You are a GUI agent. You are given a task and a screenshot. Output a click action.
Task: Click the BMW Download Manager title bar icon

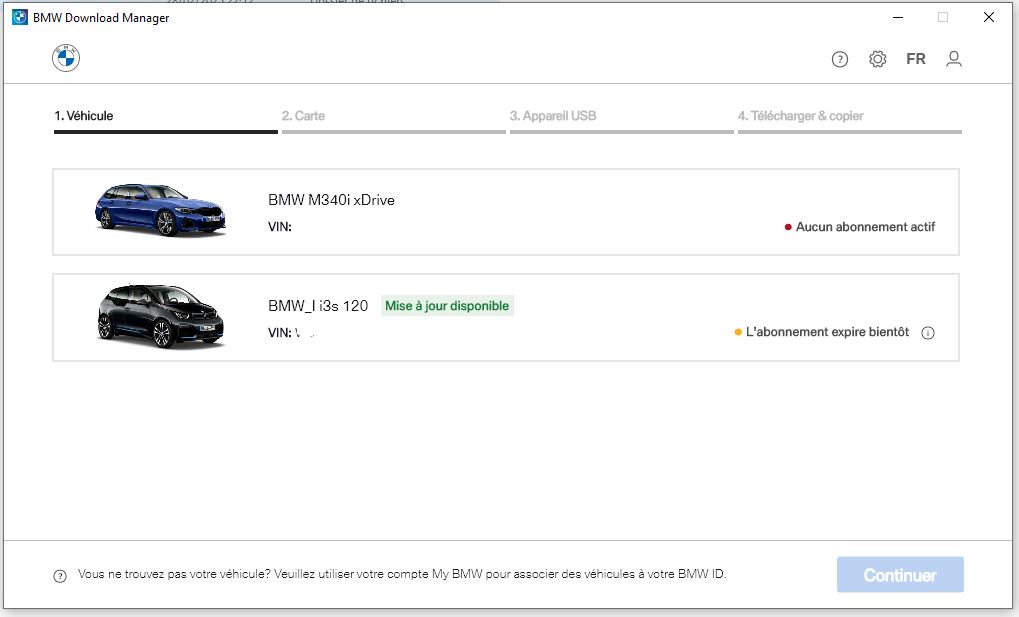(19, 17)
